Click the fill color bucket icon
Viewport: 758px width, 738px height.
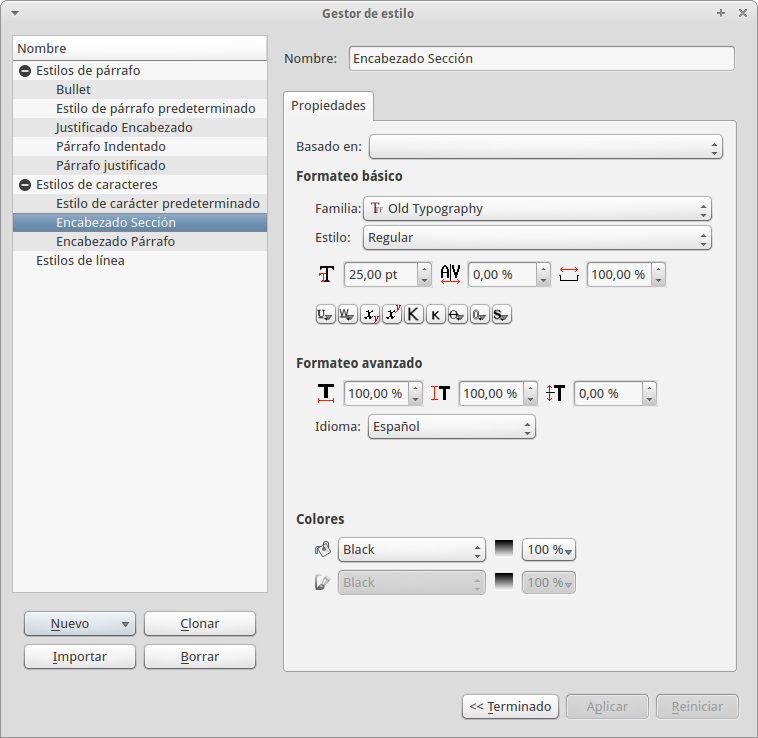tap(322, 550)
